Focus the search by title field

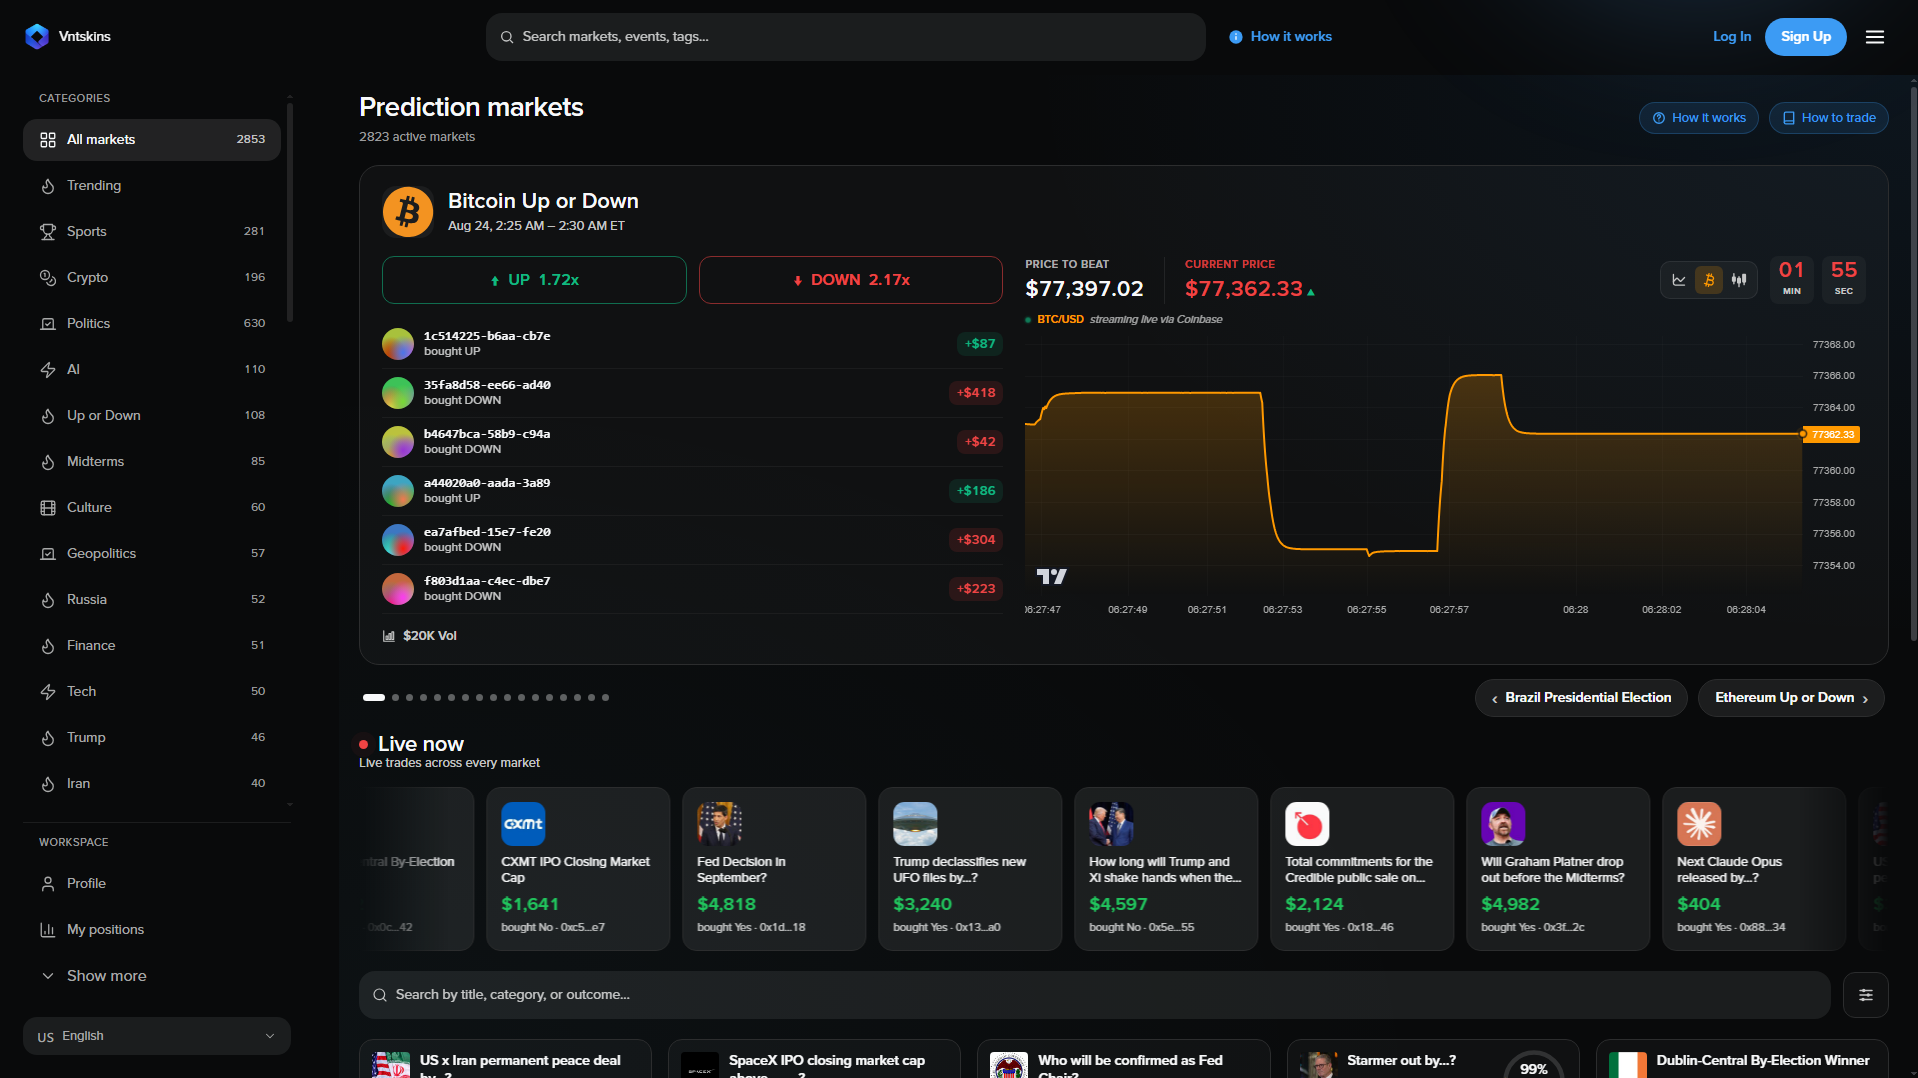point(1095,995)
